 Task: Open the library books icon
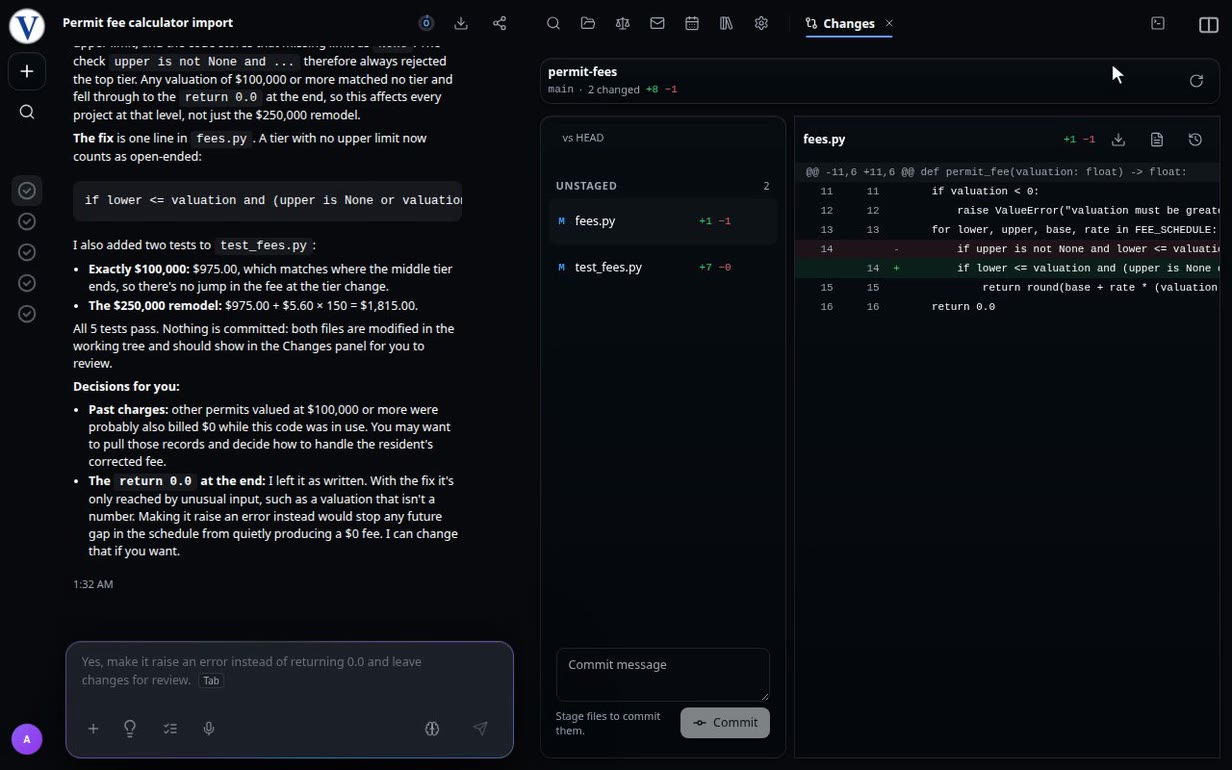tap(726, 23)
